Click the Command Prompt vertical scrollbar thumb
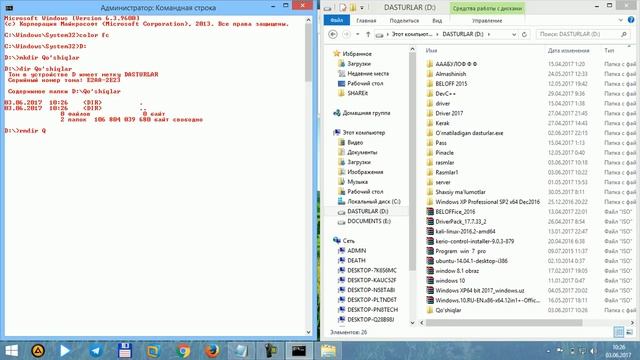The image size is (640, 360). point(309,52)
